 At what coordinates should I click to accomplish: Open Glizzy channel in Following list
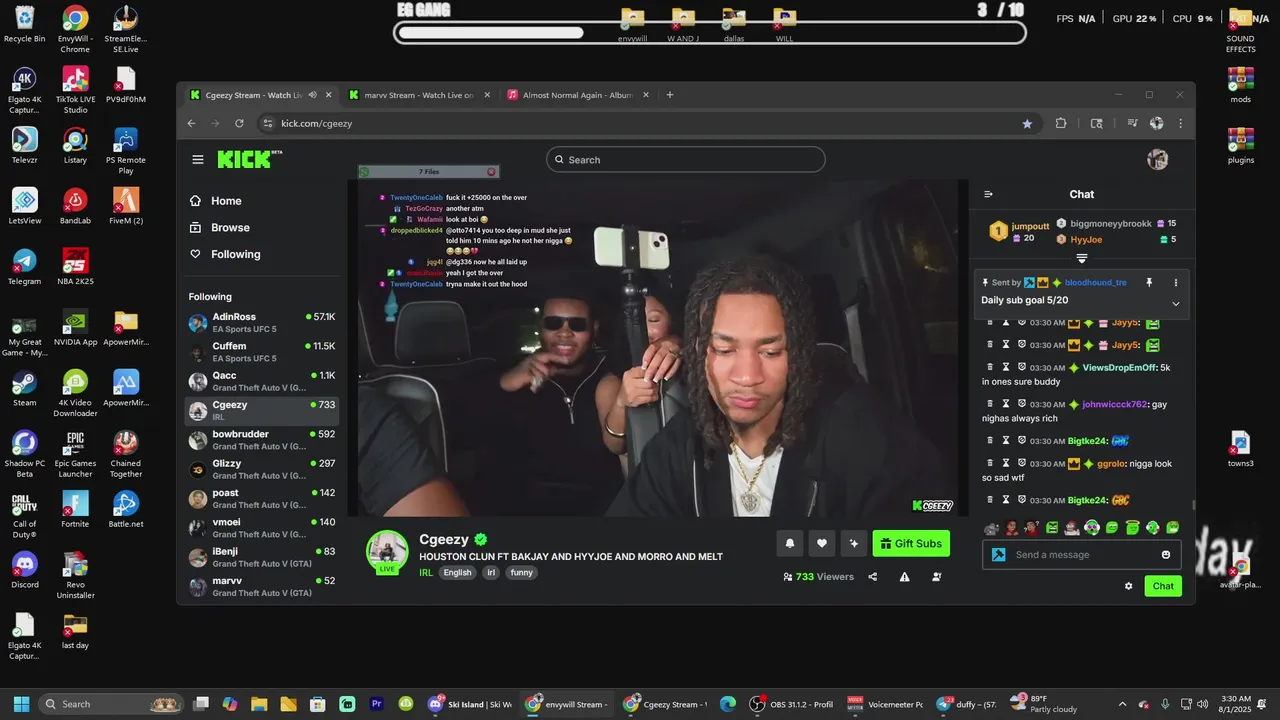click(x=262, y=469)
